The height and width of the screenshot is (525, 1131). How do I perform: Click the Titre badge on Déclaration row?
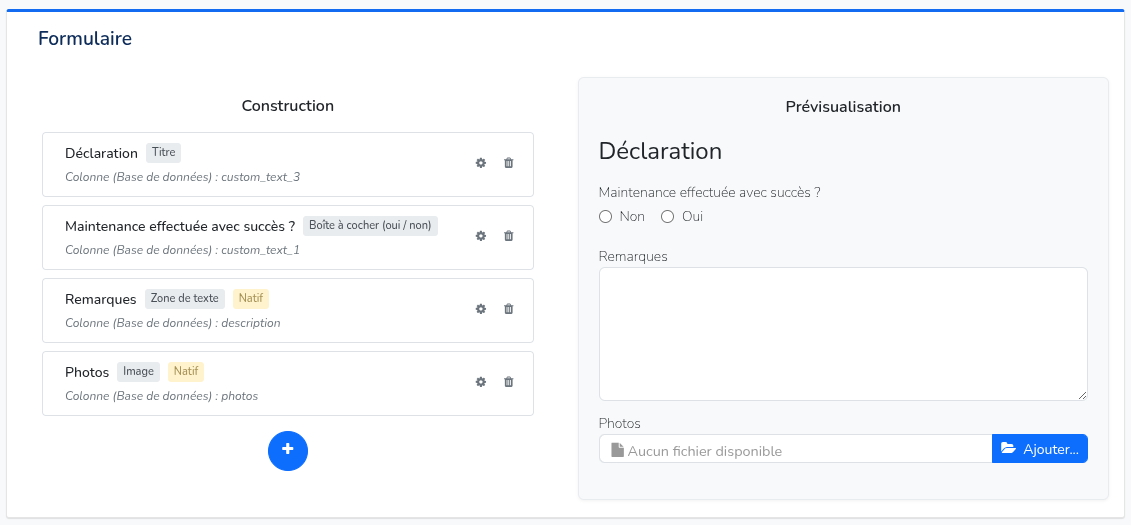[x=164, y=153]
